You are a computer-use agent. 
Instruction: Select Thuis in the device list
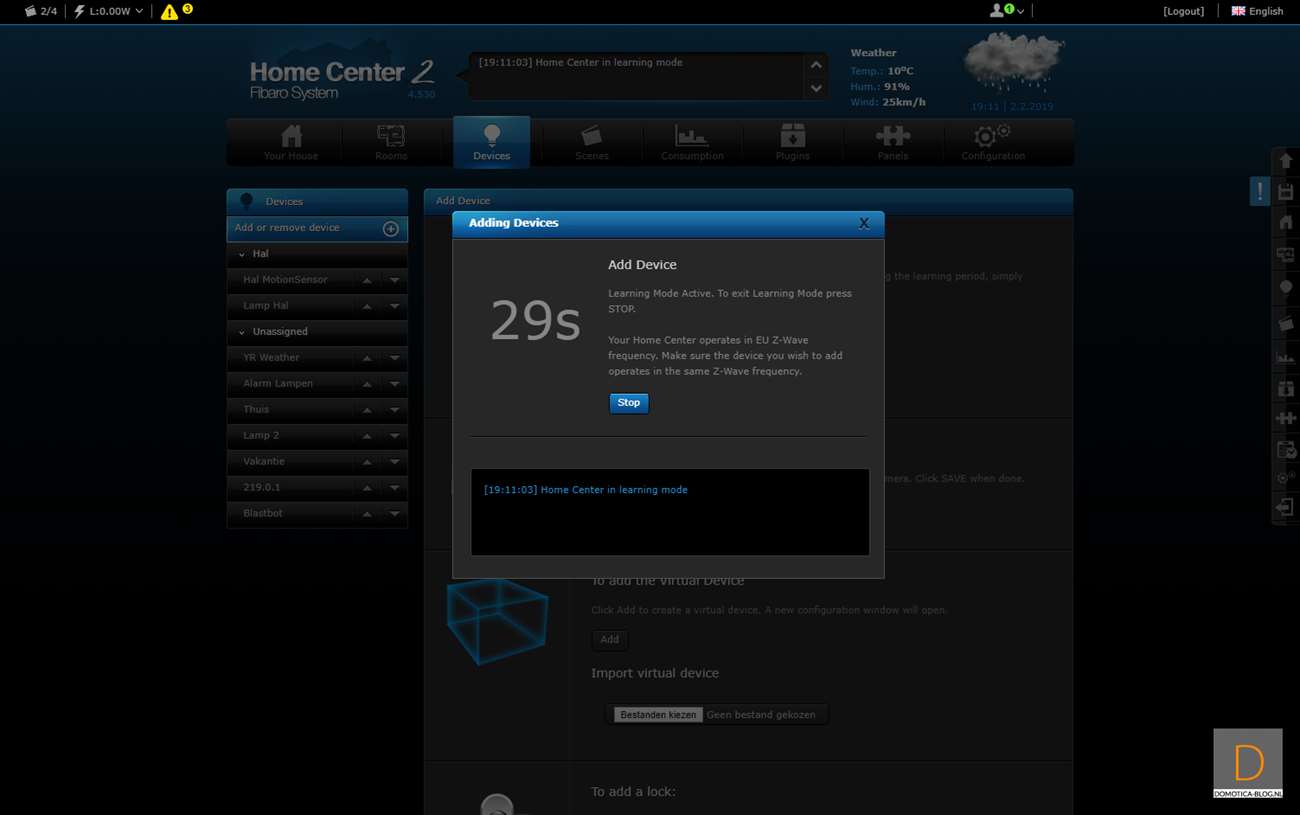[x=256, y=410]
